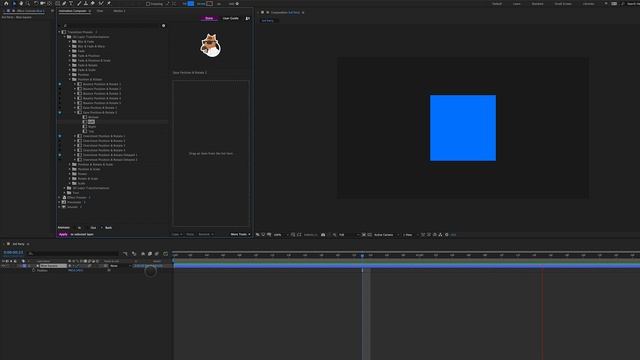Select the In animate option

pyautogui.click(x=79, y=228)
